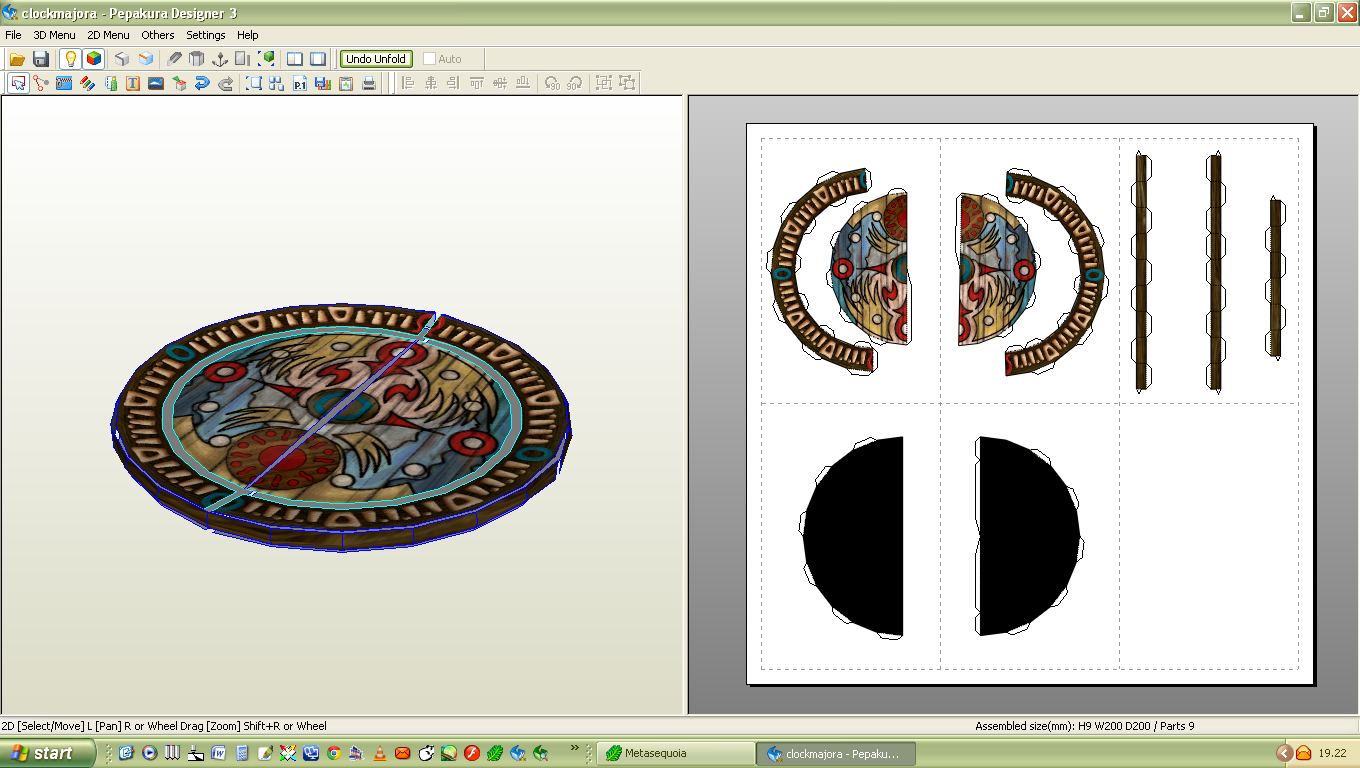
Task: Switch to split two-pane window layout icon
Action: click(x=295, y=59)
